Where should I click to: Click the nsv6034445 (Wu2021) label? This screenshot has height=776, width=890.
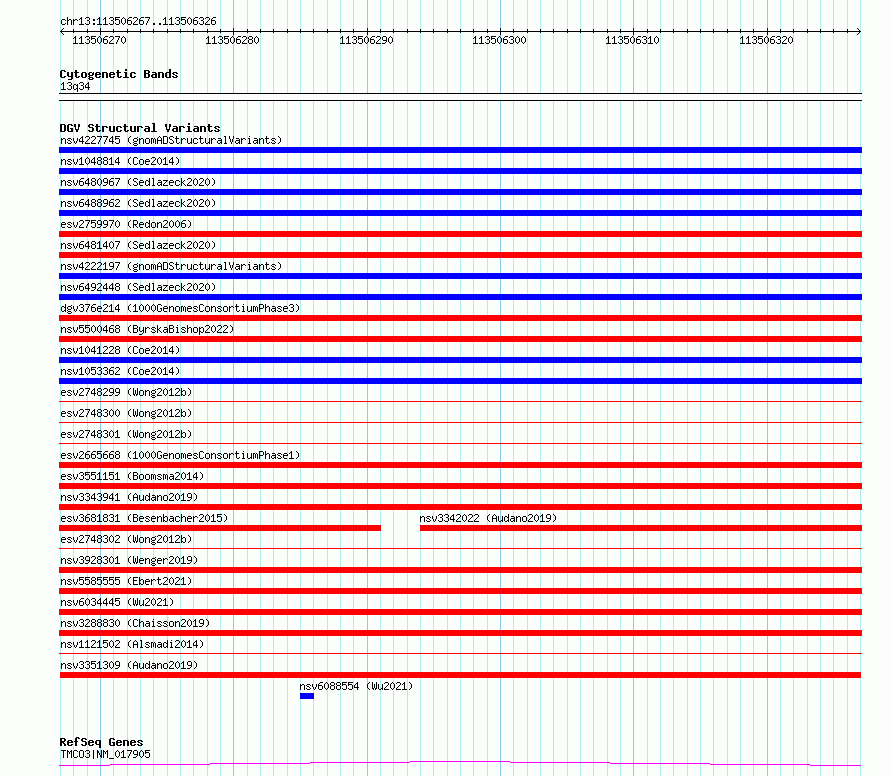click(x=117, y=602)
